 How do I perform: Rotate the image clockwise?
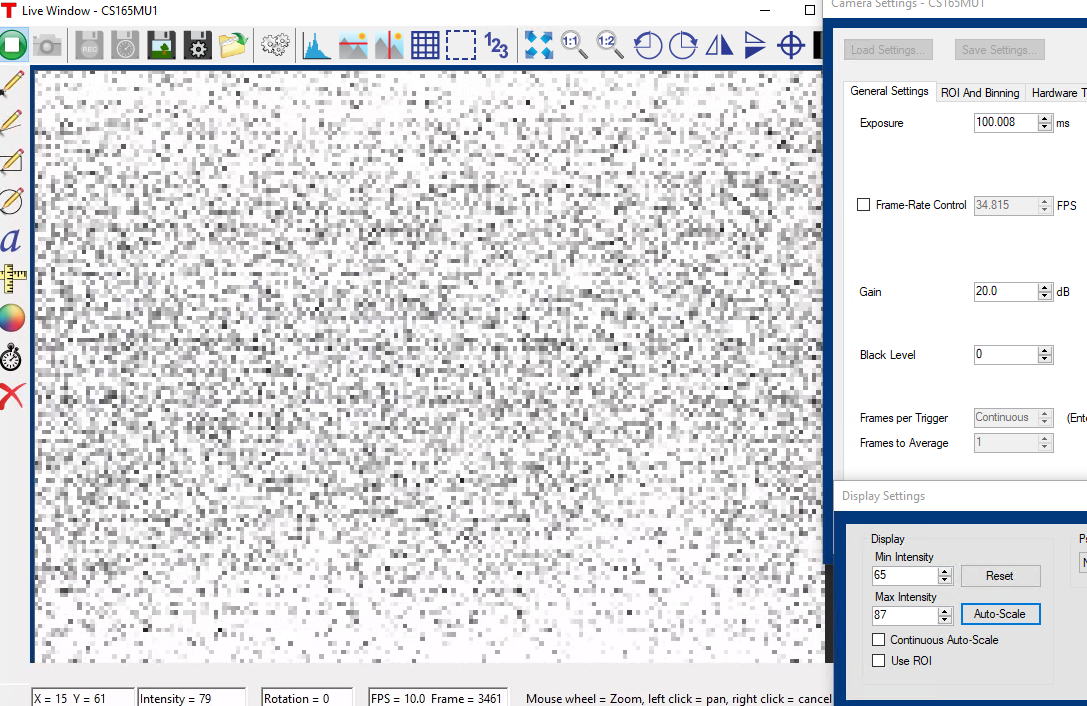pyautogui.click(x=683, y=46)
